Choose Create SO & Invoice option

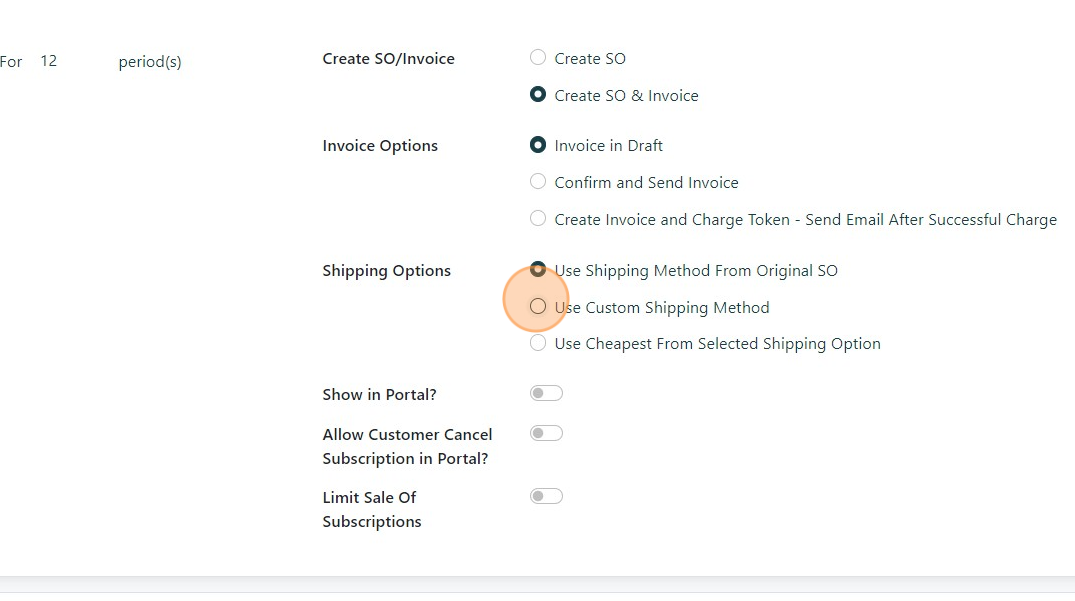click(538, 95)
